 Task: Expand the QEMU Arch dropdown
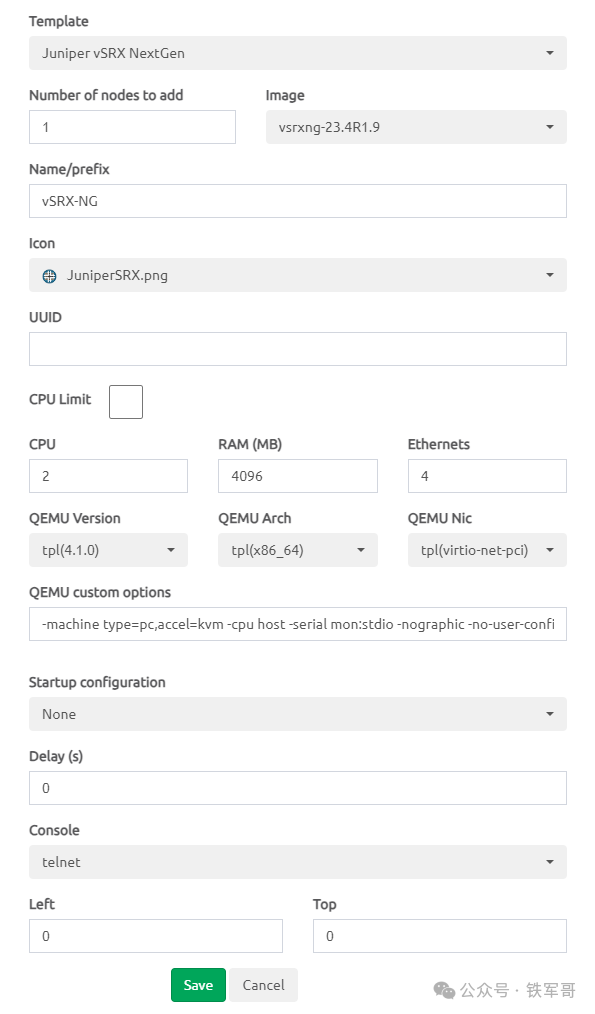coord(298,550)
